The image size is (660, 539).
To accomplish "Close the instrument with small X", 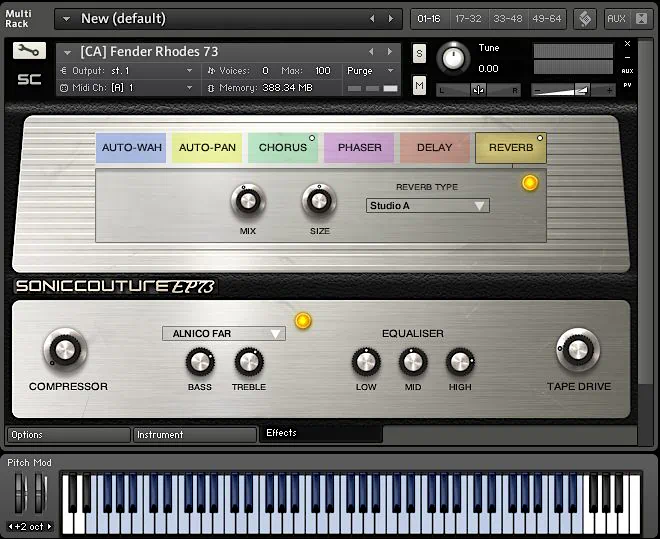I will point(627,44).
